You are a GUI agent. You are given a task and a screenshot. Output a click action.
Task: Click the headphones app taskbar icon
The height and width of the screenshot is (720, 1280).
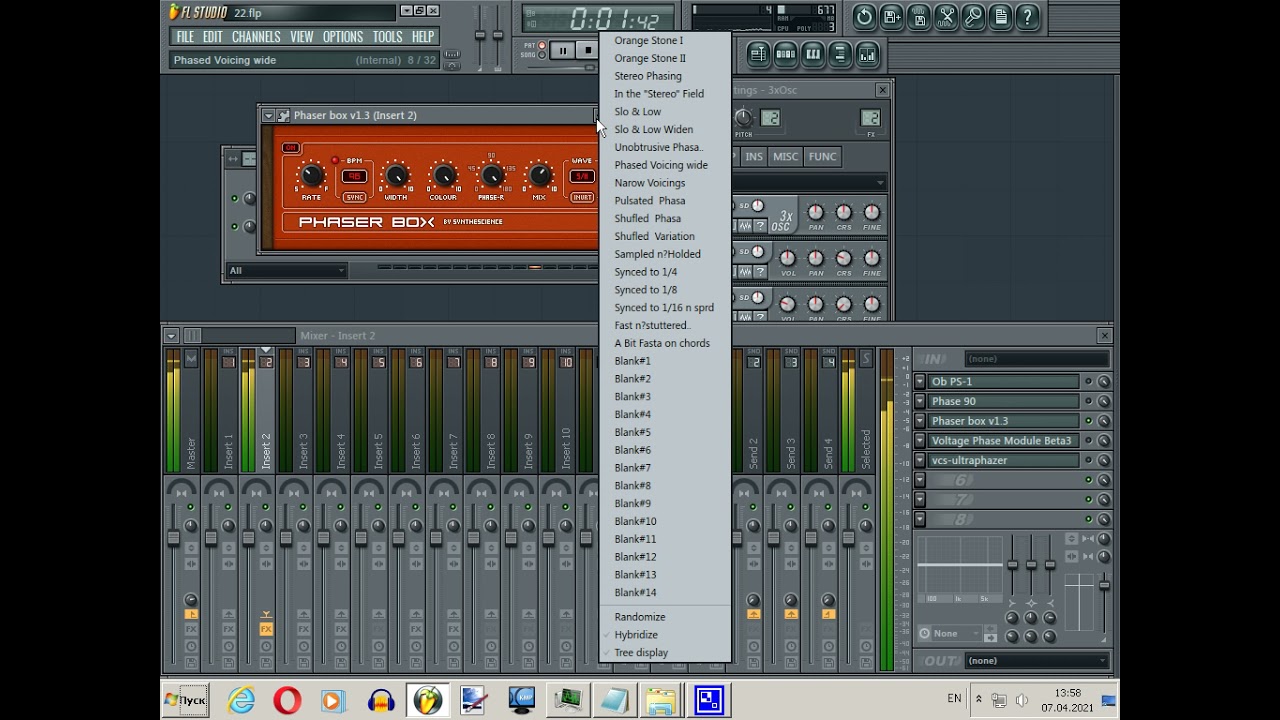click(381, 700)
